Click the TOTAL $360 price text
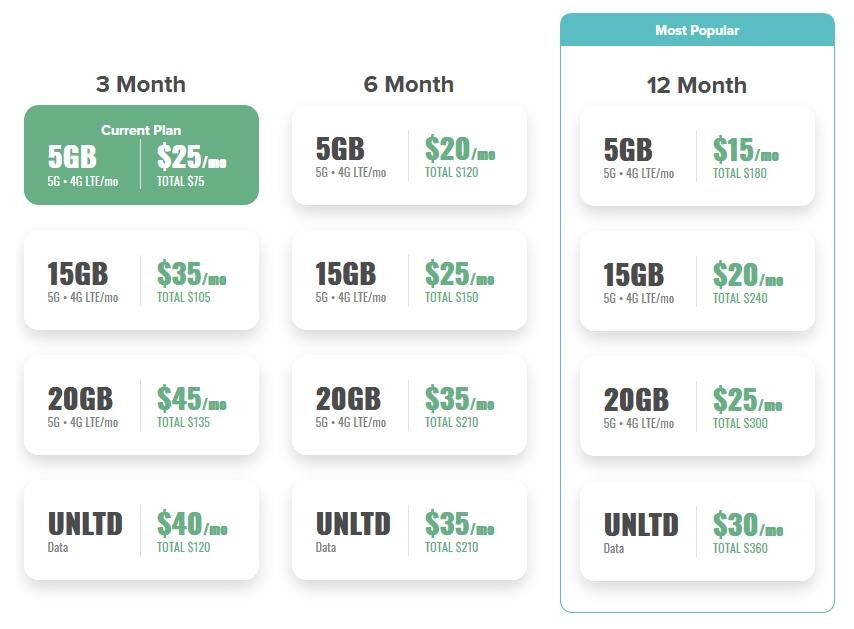This screenshot has width=854, height=629. 740,548
